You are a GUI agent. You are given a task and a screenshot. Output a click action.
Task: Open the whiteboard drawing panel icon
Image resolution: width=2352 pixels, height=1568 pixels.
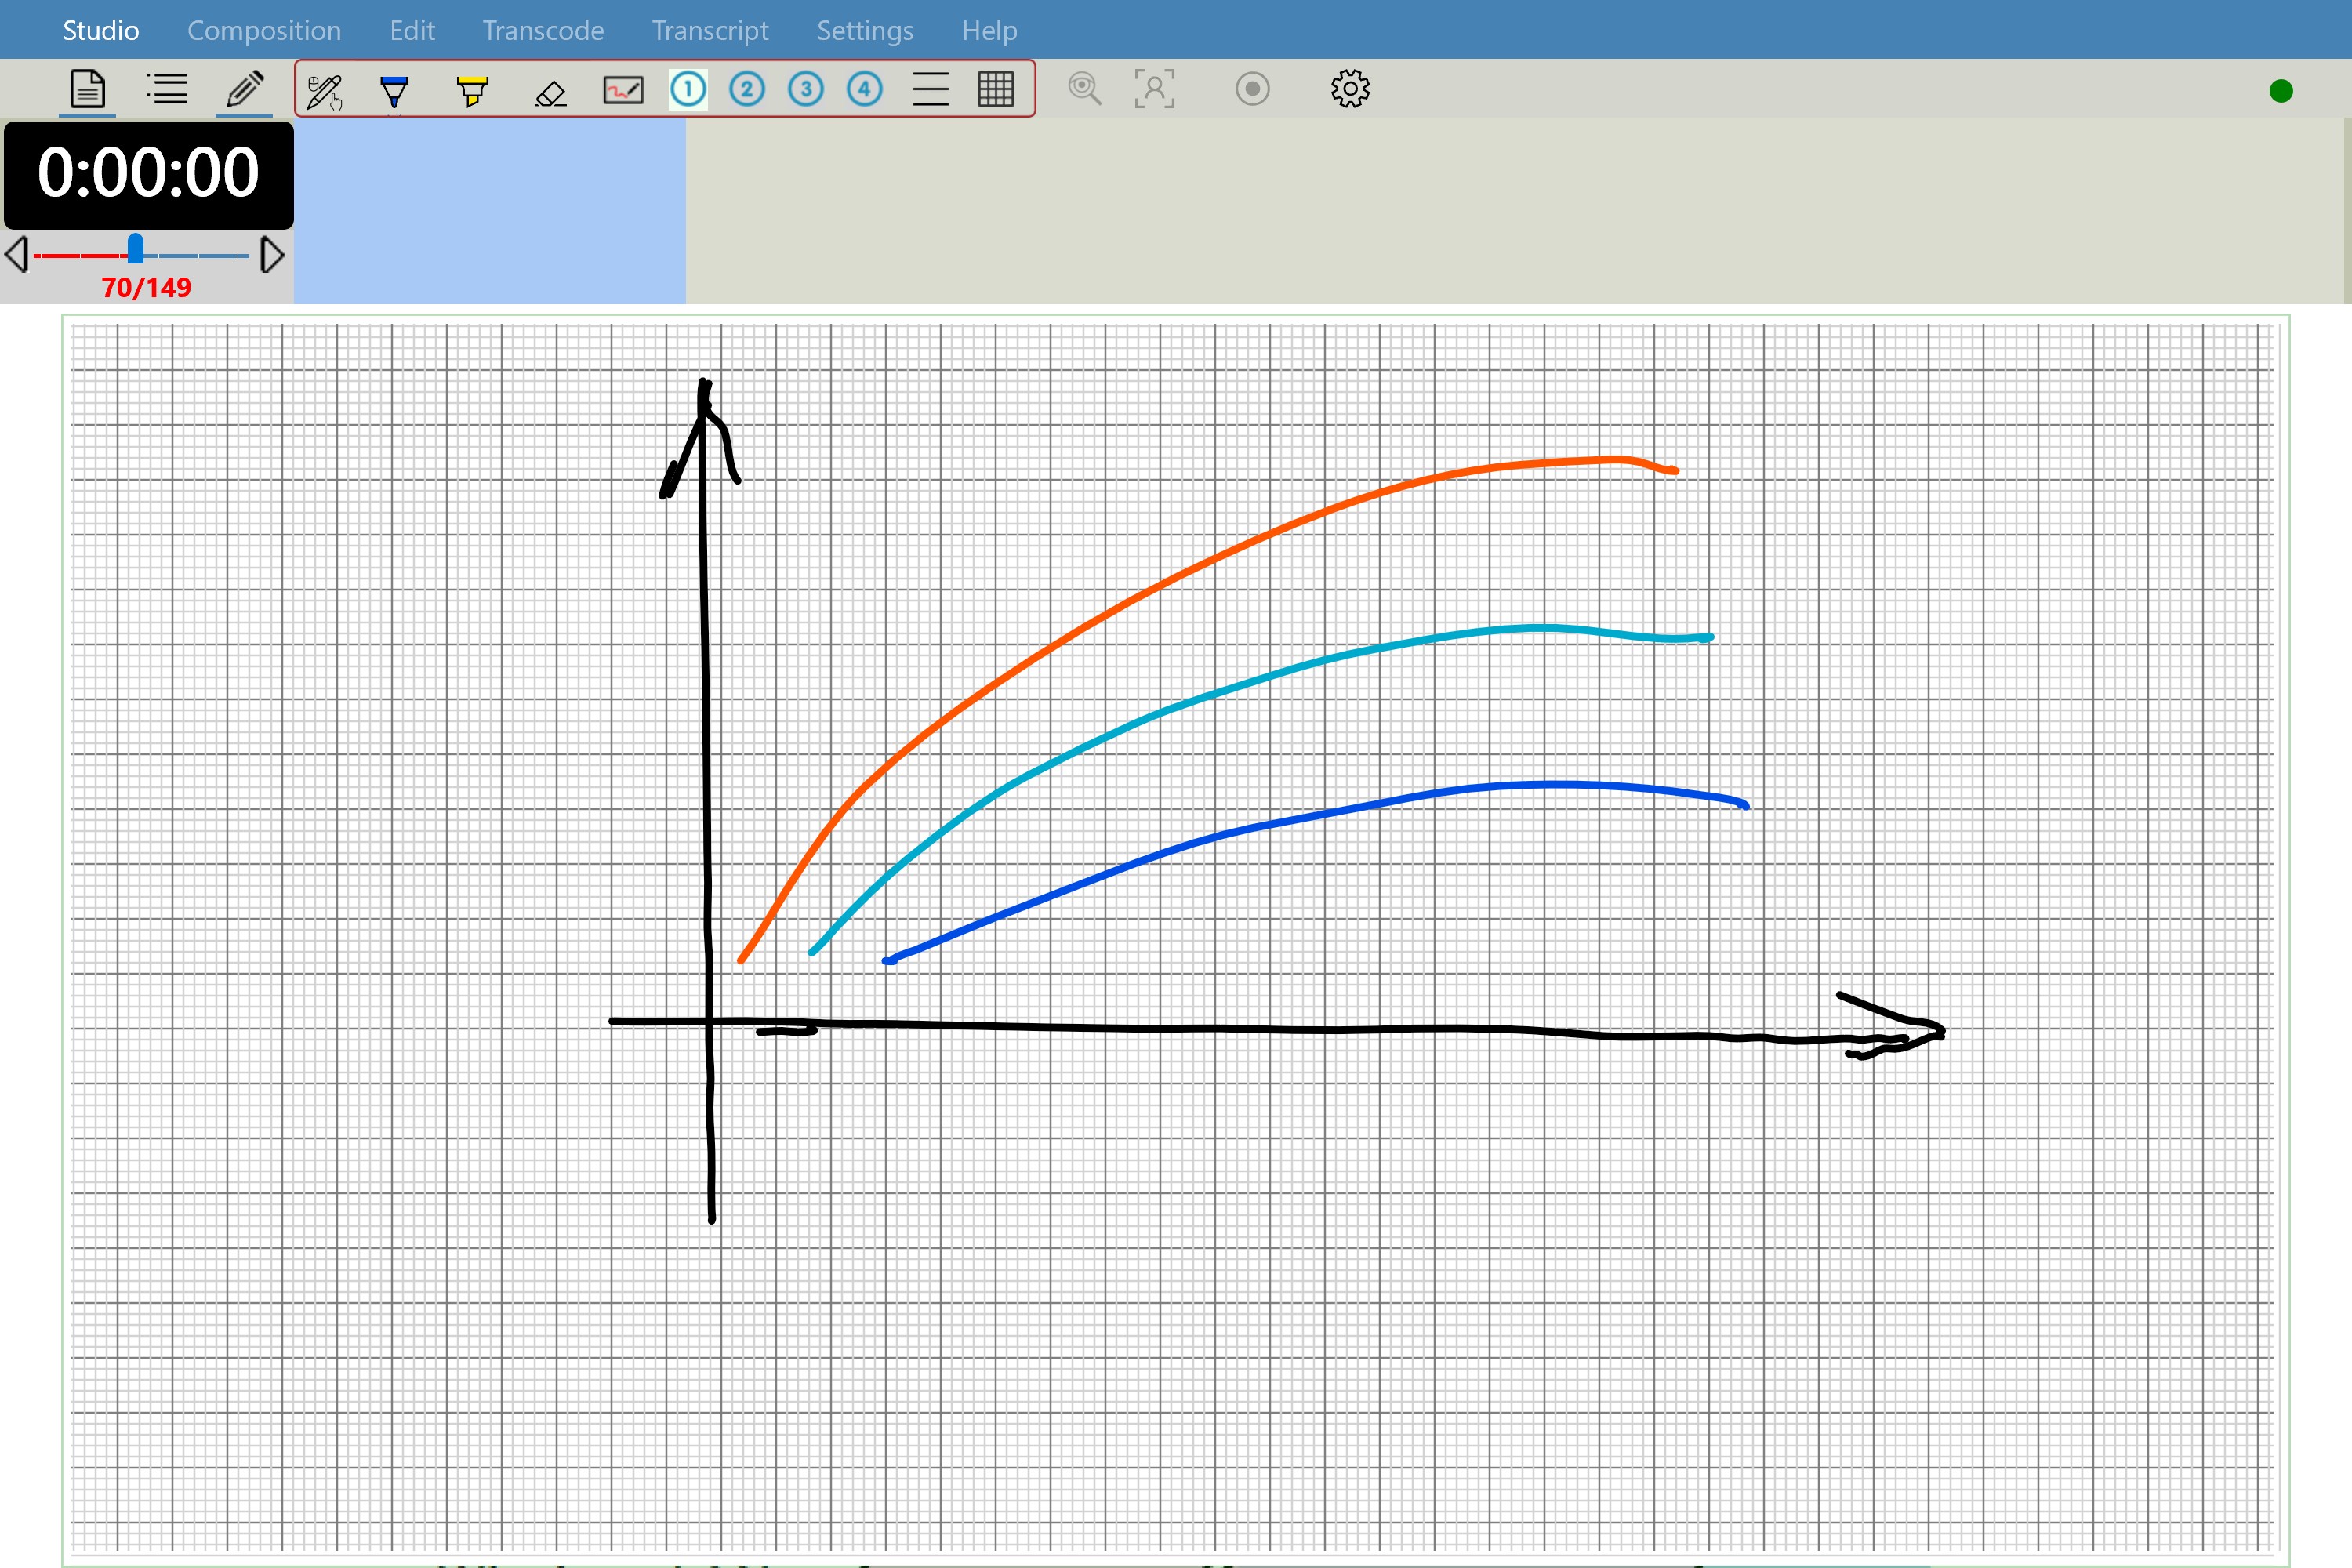(623, 91)
